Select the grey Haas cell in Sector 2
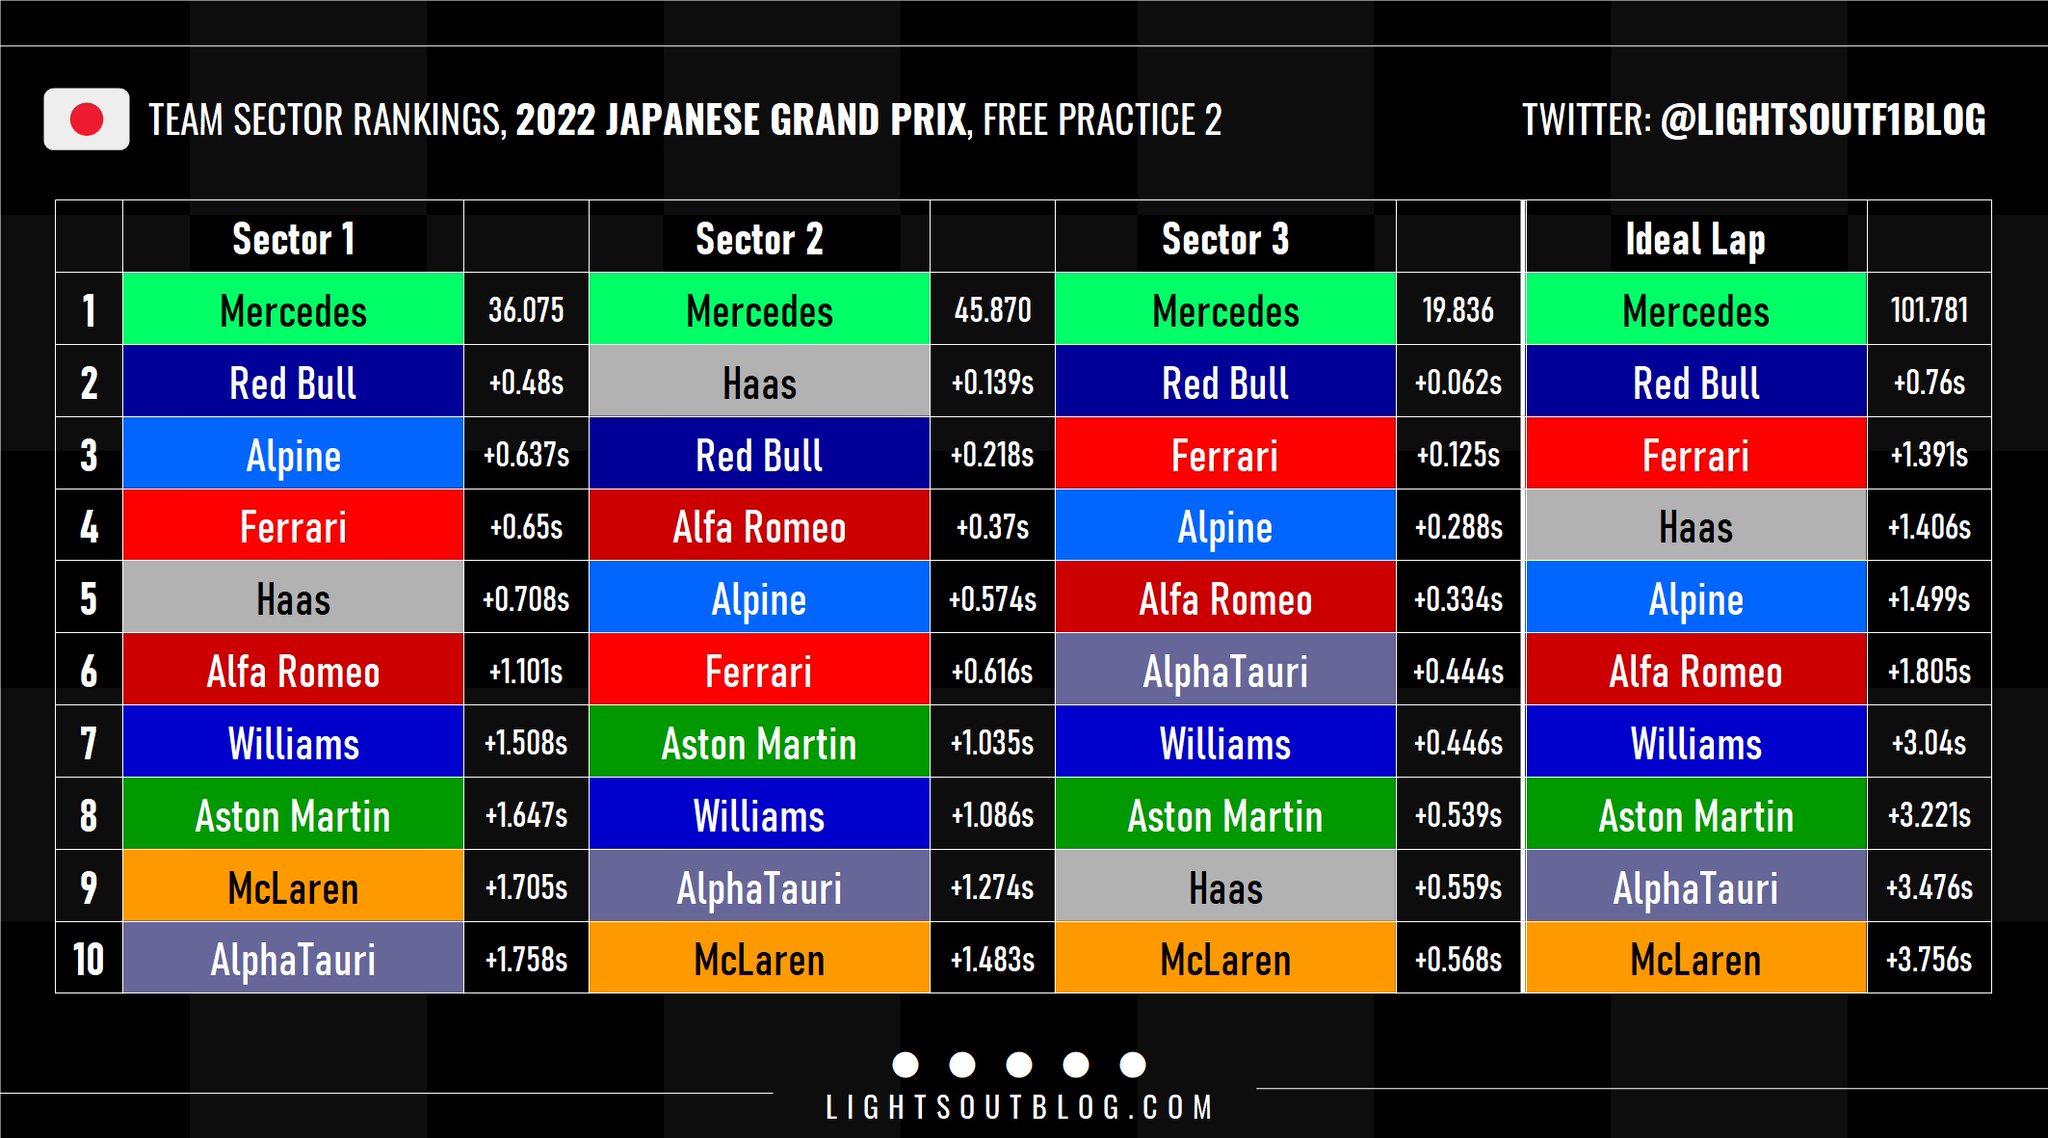The height and width of the screenshot is (1138, 2048). (759, 383)
